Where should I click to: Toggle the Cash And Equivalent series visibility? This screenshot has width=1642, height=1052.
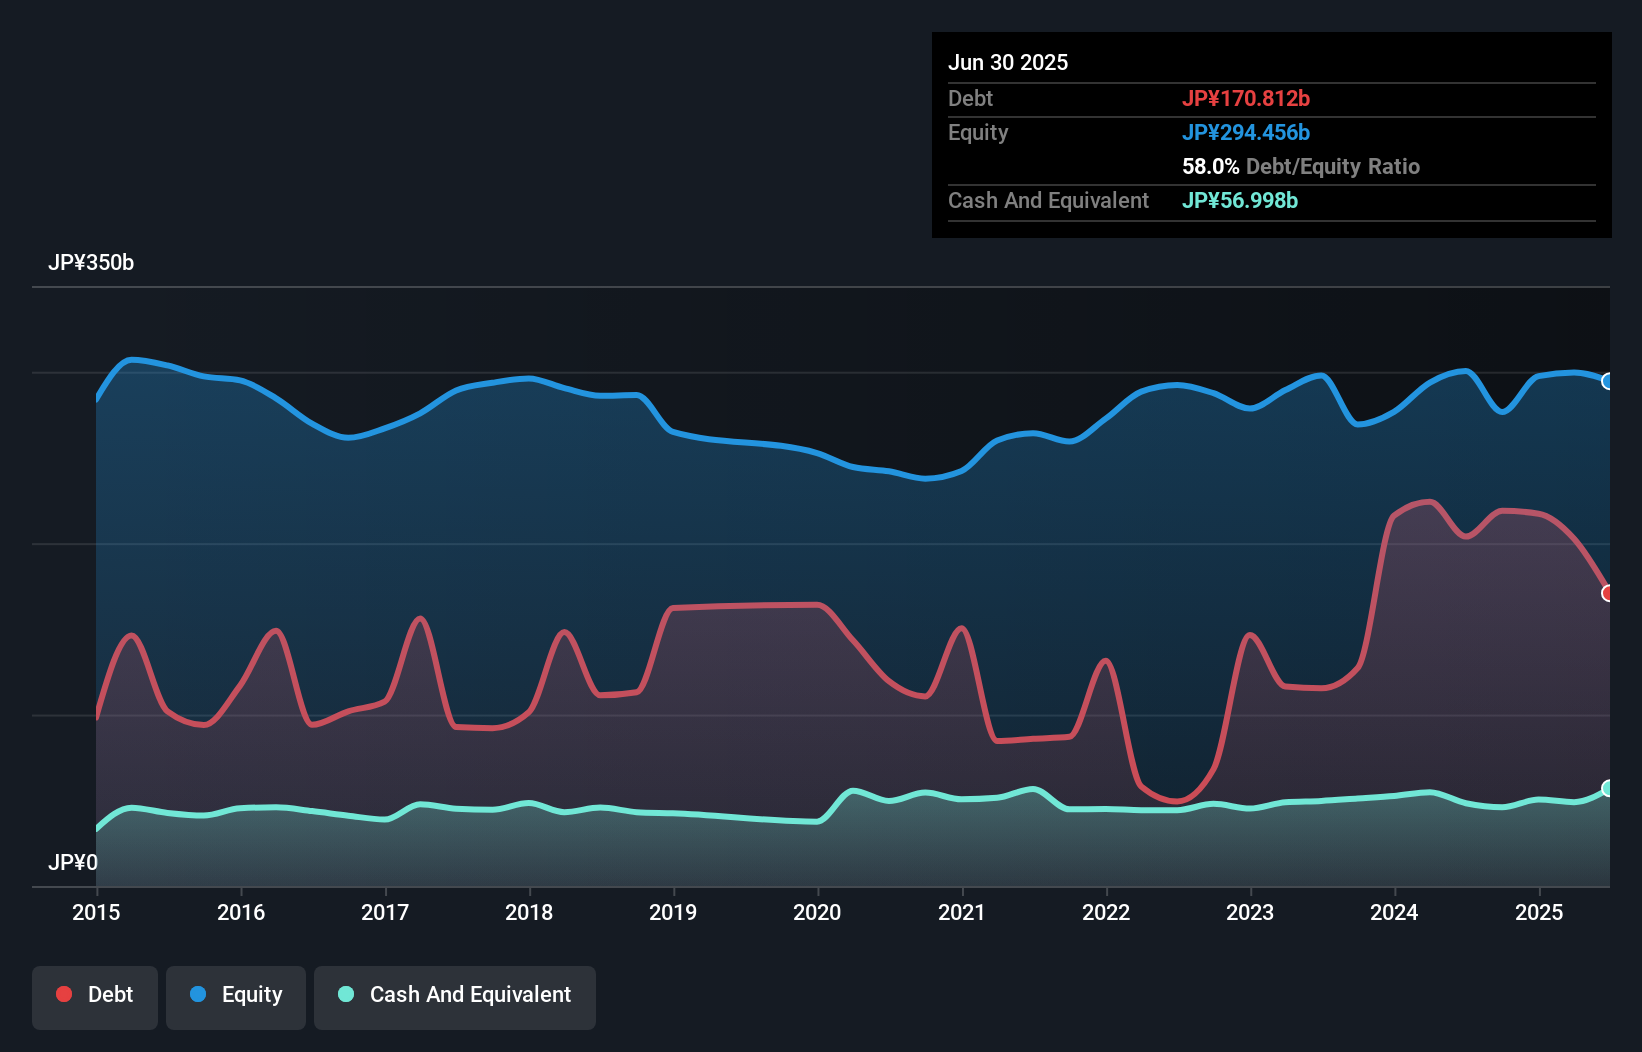click(455, 996)
